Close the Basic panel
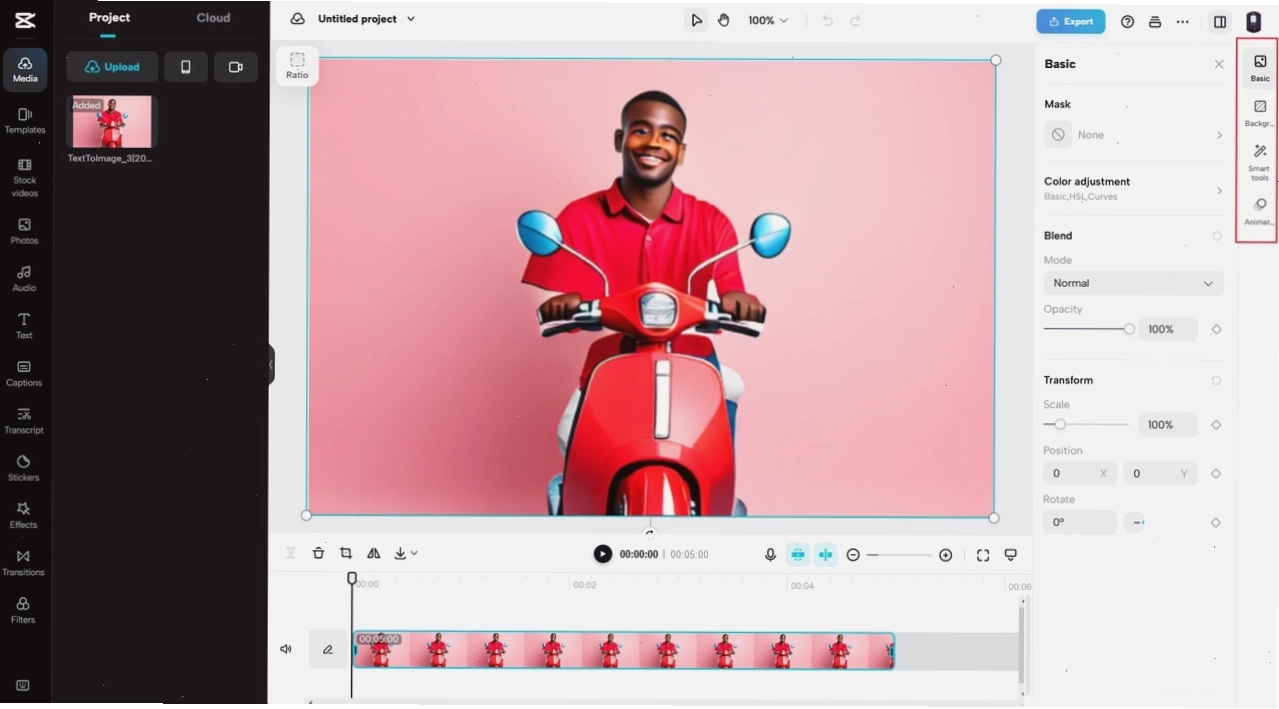This screenshot has width=1279, height=709. click(x=1219, y=64)
